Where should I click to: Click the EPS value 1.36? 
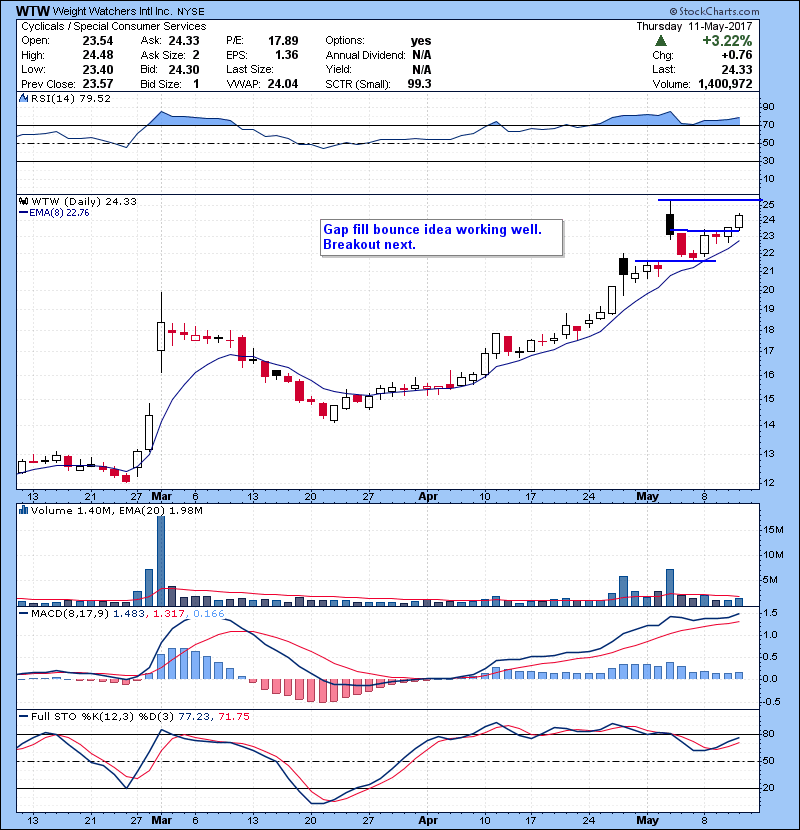tap(286, 55)
